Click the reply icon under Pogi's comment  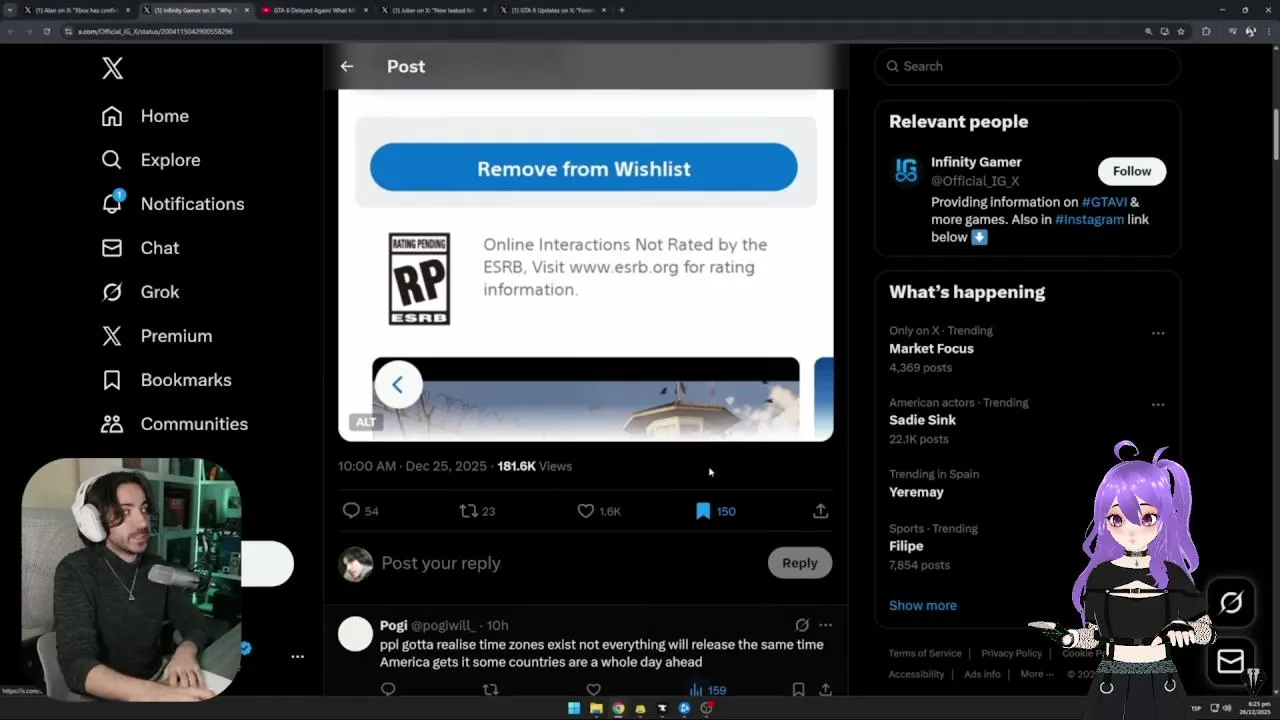[388, 689]
